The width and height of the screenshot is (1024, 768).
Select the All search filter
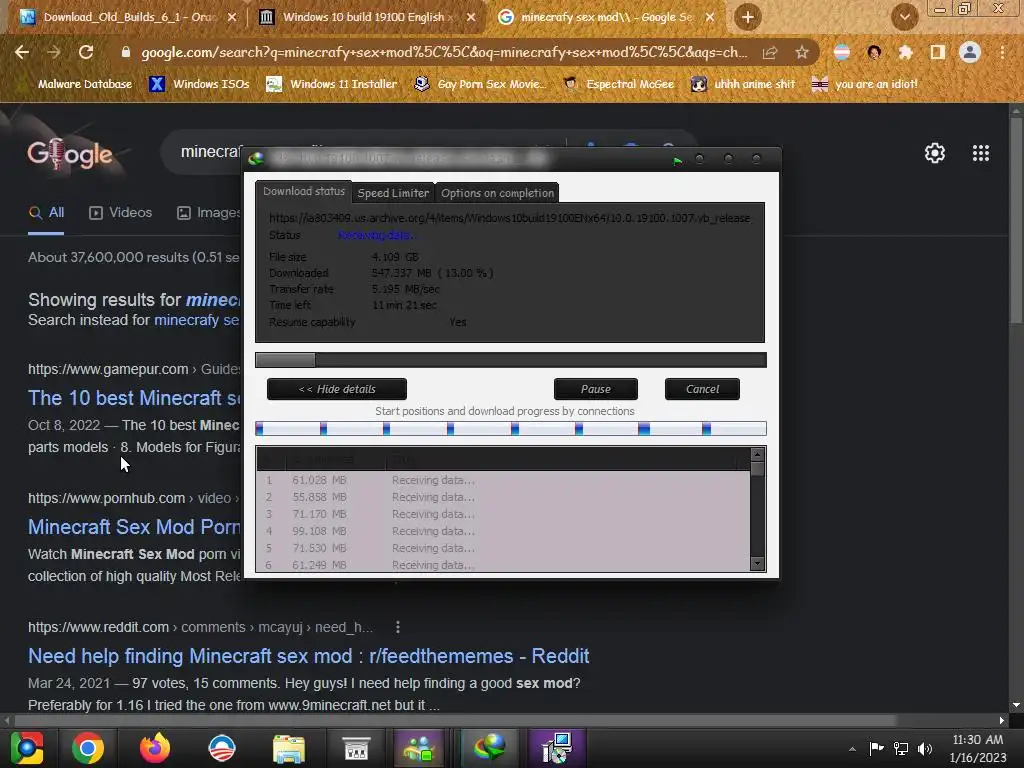point(46,212)
